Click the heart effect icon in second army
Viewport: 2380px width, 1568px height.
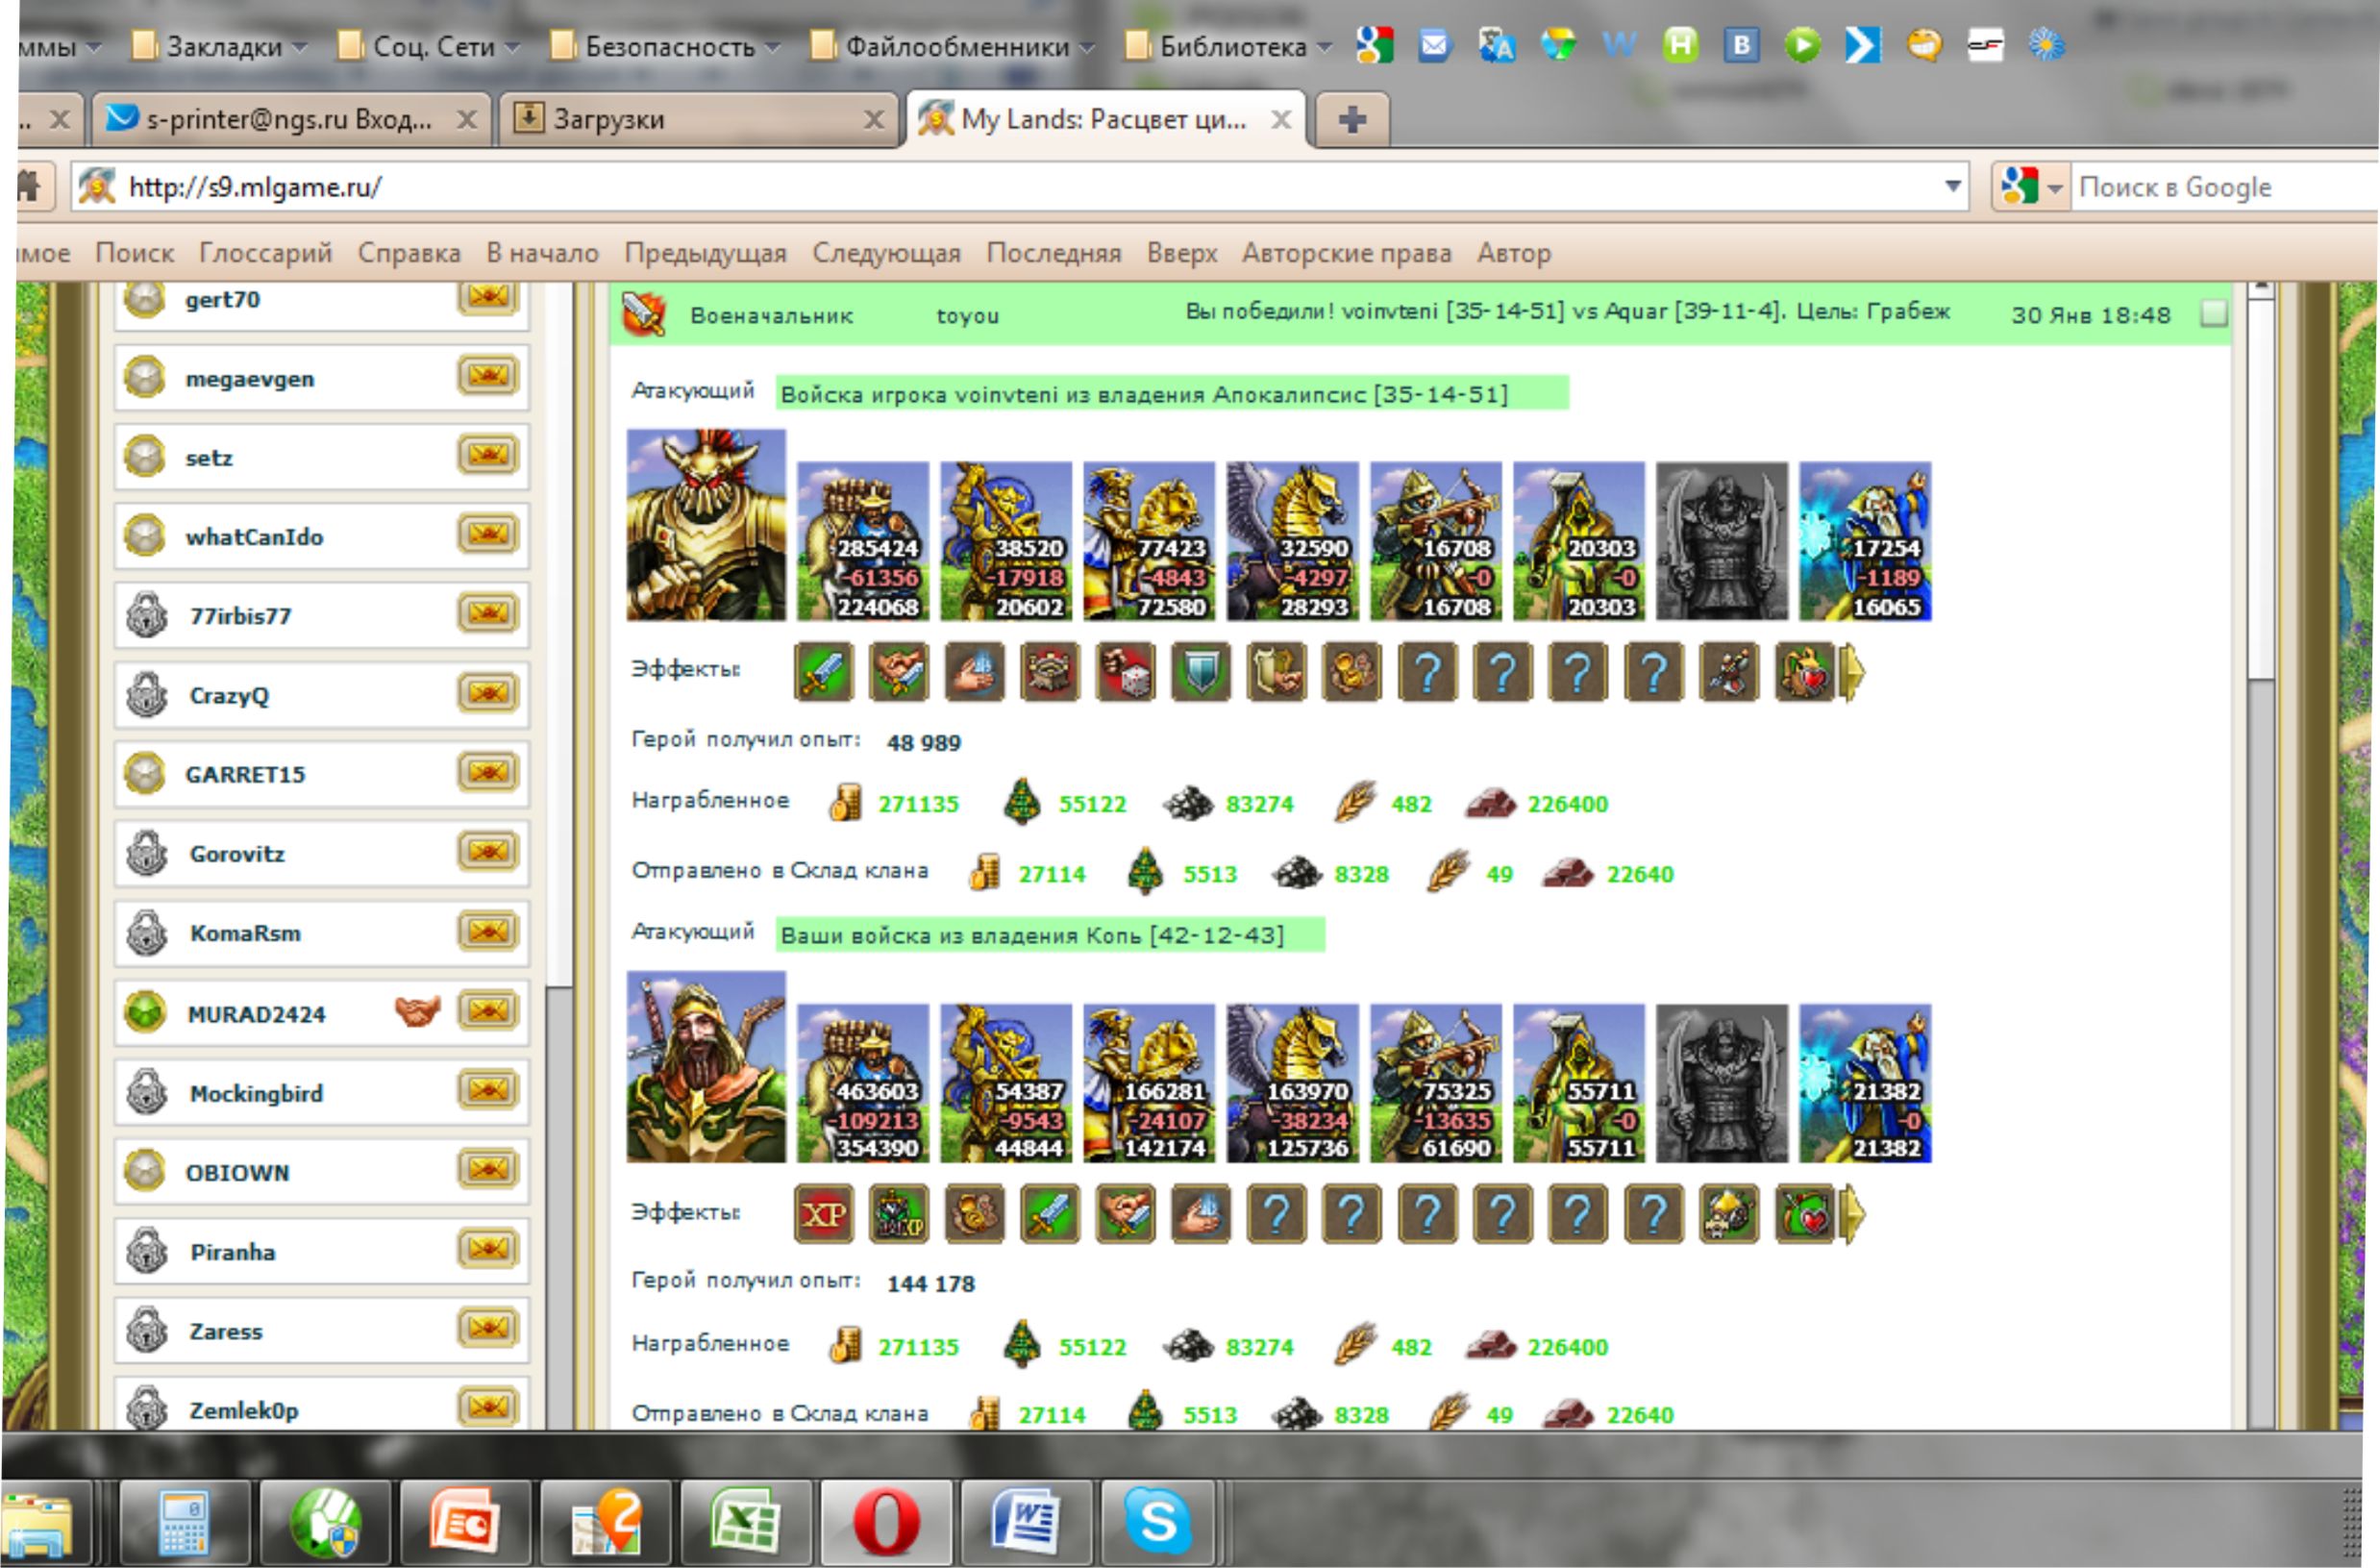[x=1805, y=1214]
